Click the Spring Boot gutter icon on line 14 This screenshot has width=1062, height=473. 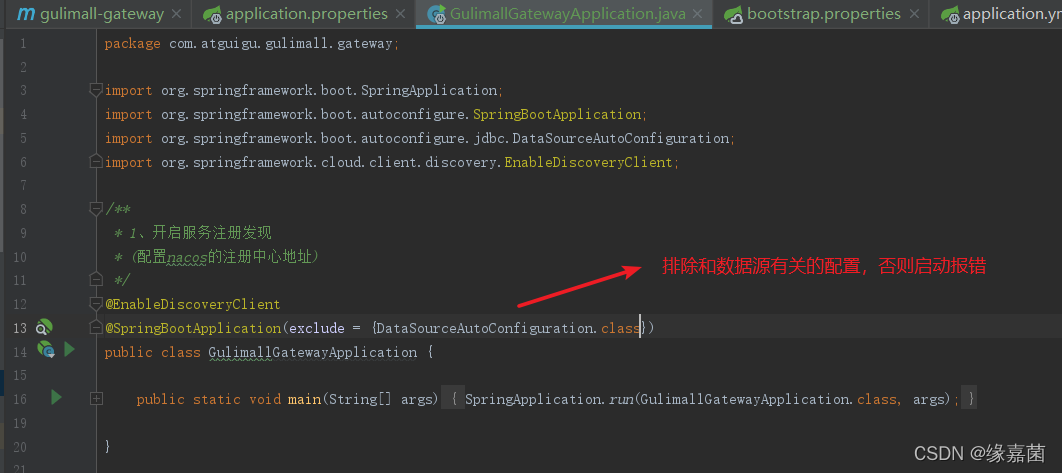(x=45, y=350)
